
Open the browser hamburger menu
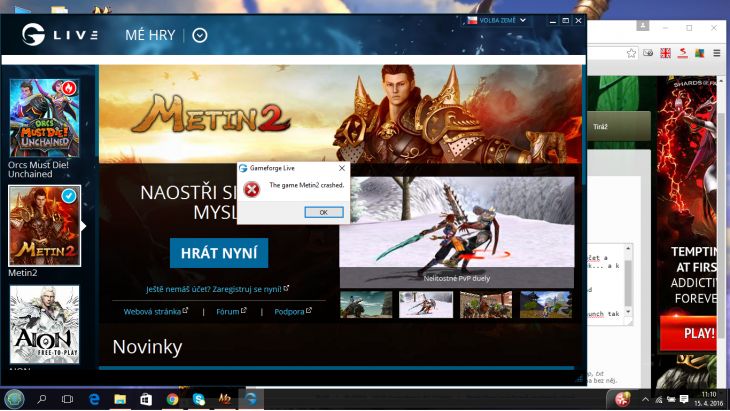pyautogui.click(x=717, y=53)
